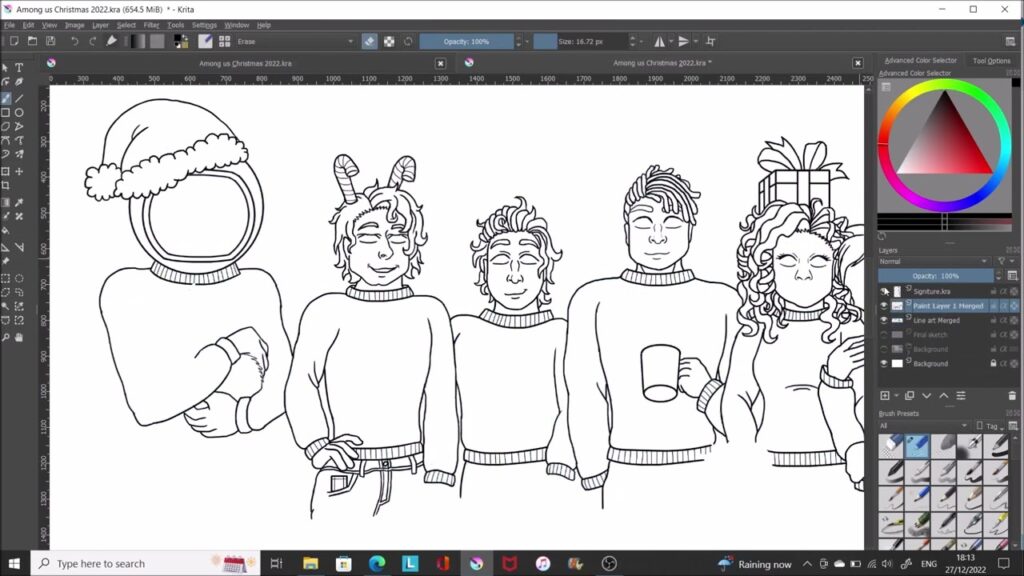Image resolution: width=1024 pixels, height=576 pixels.
Task: Hide the Paint Layer 1 Merged layer
Action: (884, 306)
